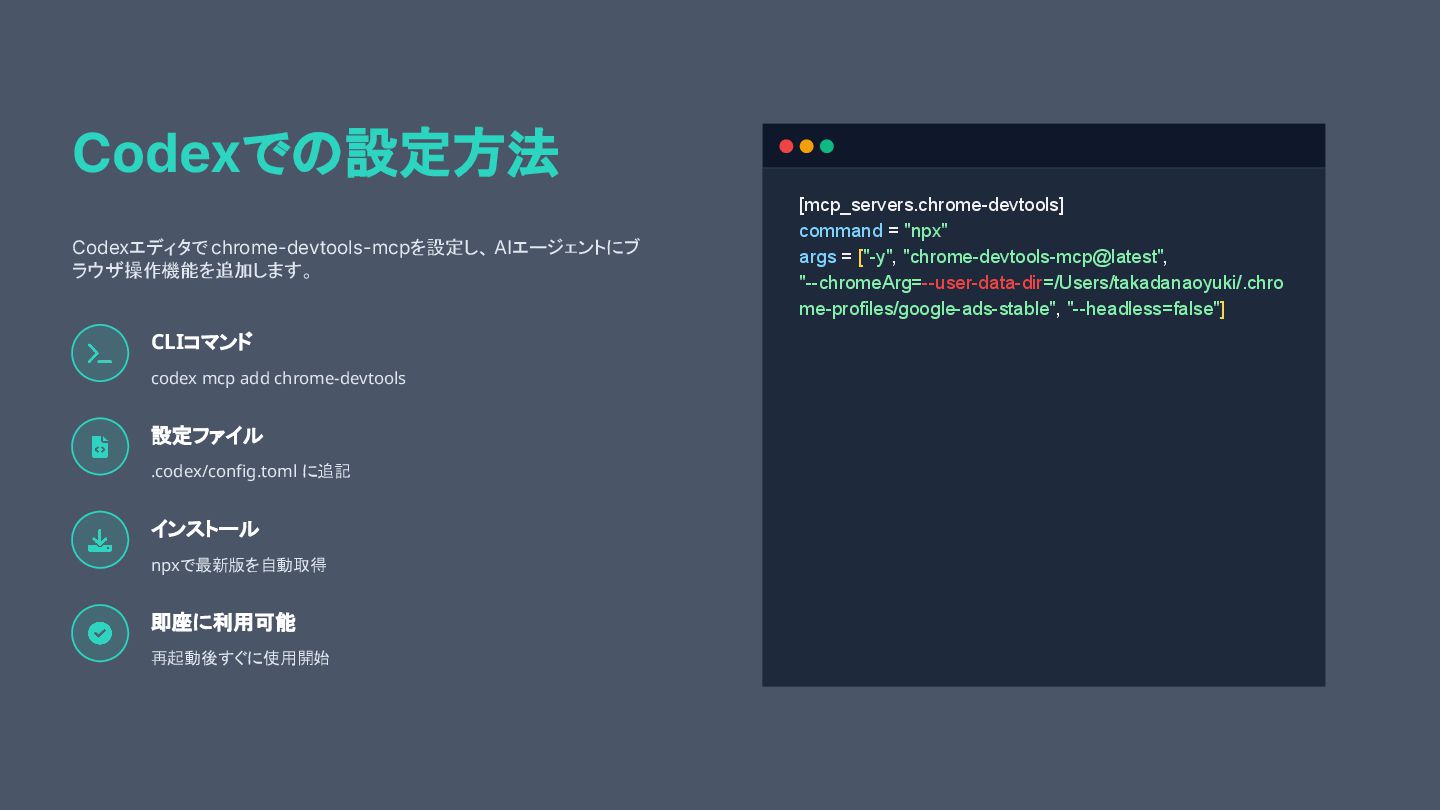
Task: Click the CLIコマンド heading
Action: coord(202,342)
